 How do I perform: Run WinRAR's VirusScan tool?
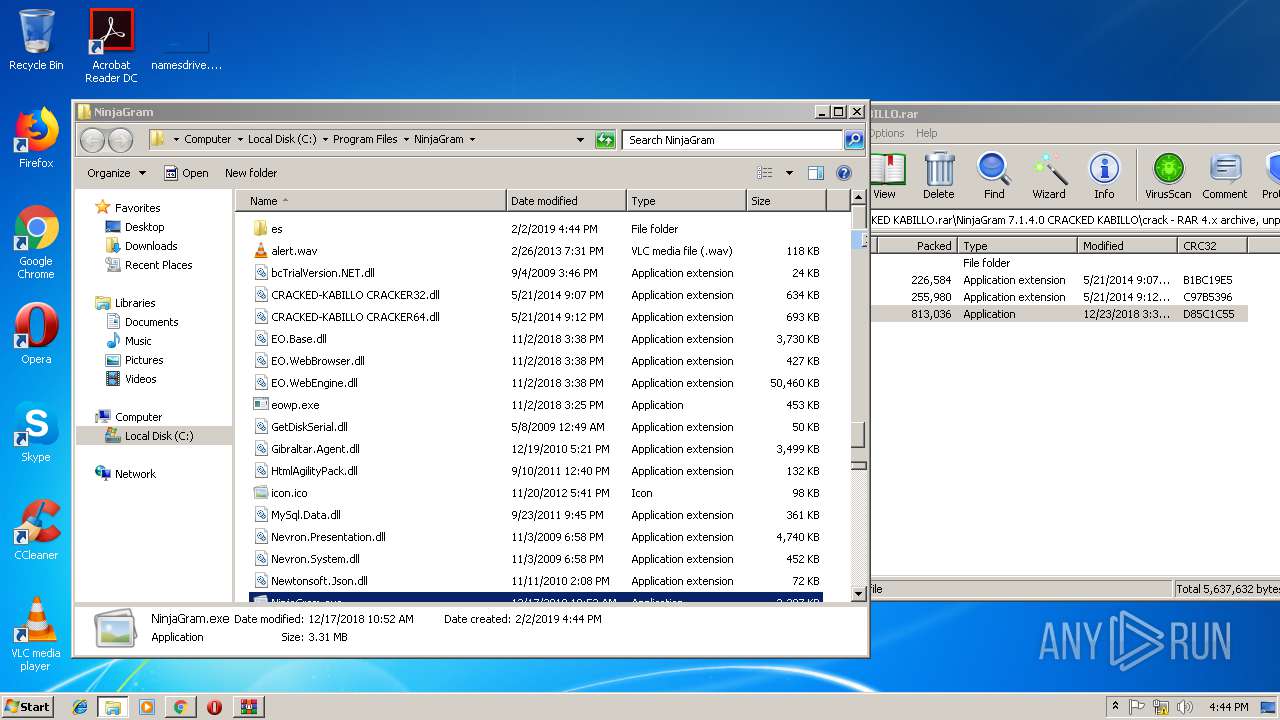[1168, 176]
